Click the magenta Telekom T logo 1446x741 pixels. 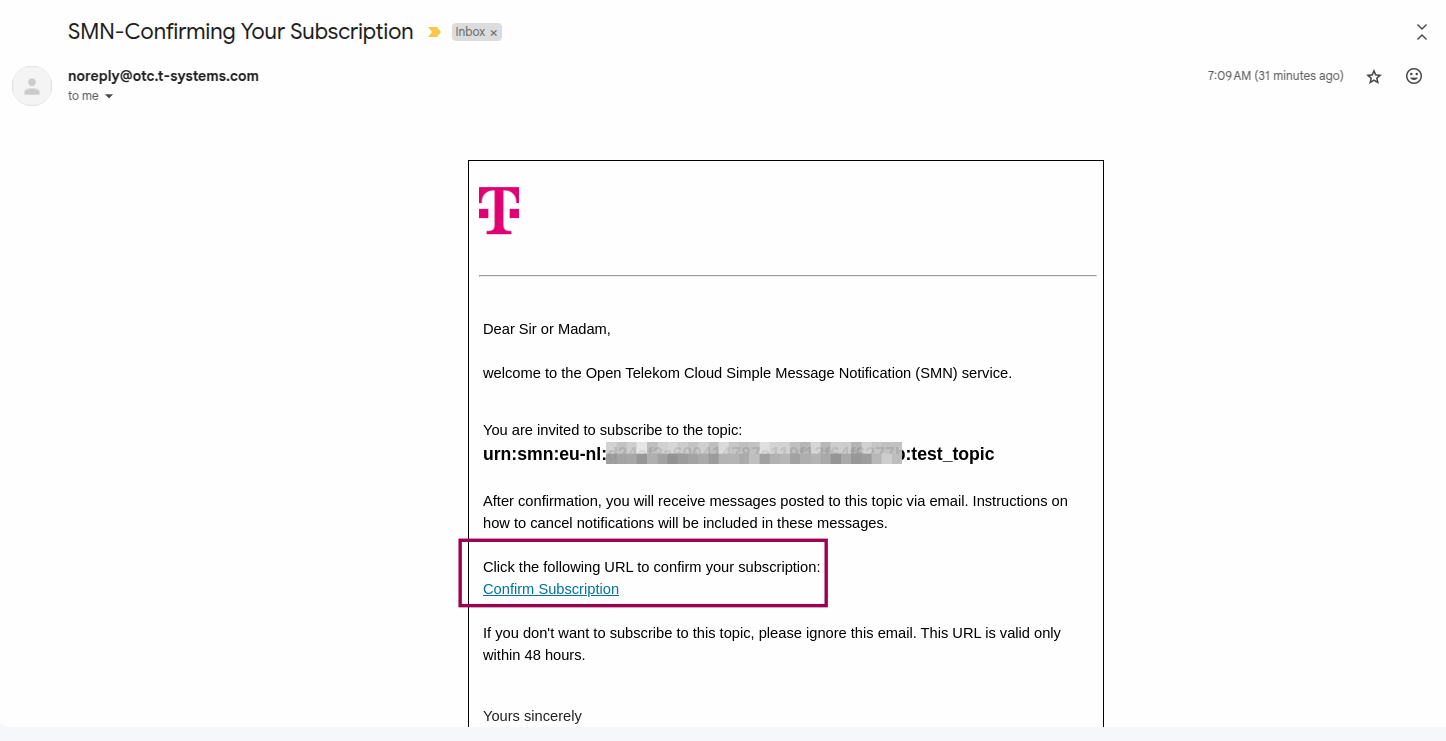pyautogui.click(x=499, y=210)
